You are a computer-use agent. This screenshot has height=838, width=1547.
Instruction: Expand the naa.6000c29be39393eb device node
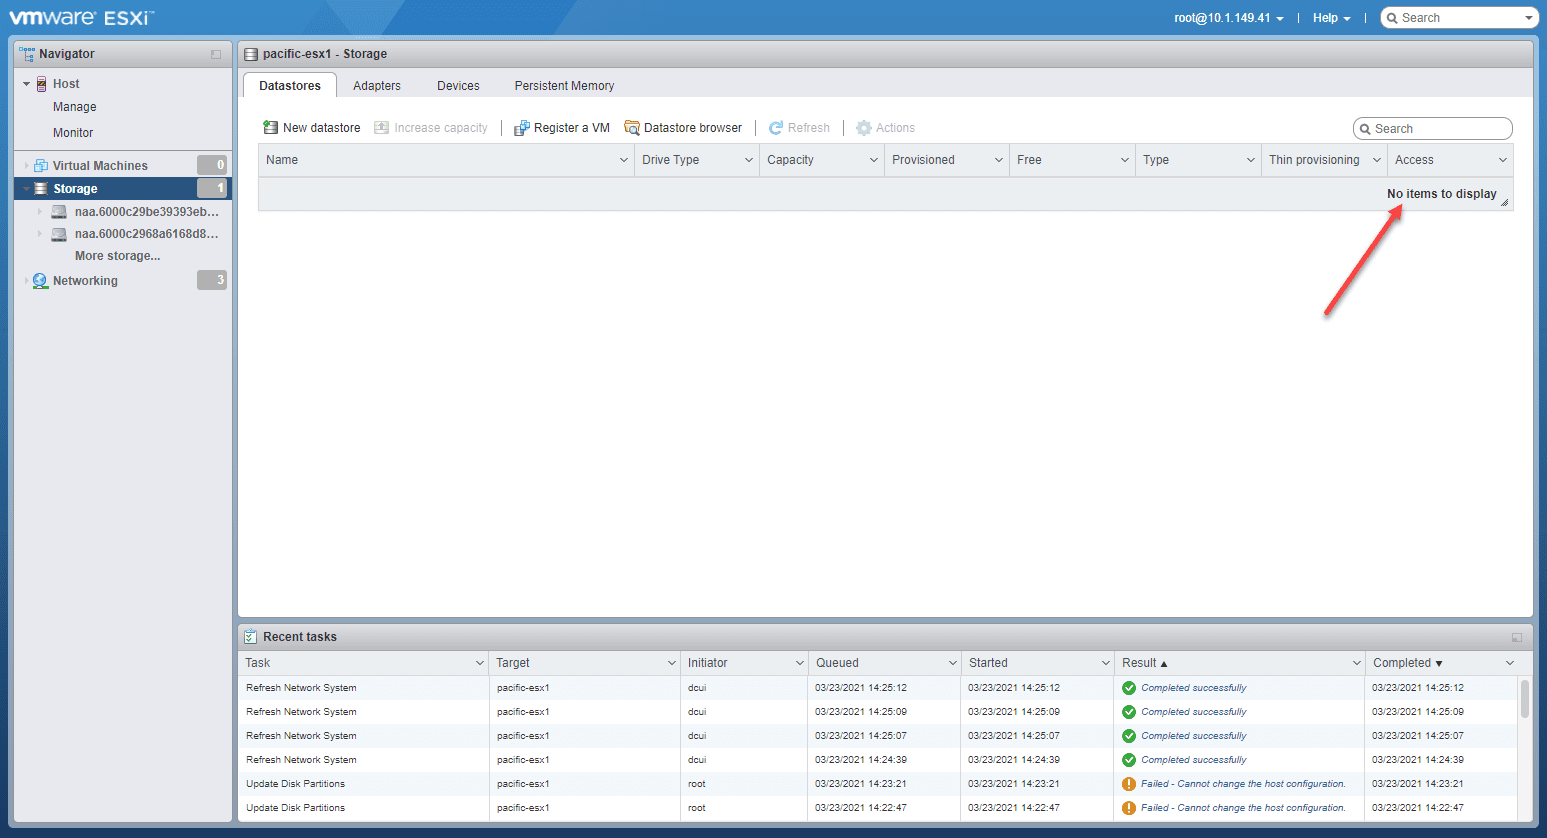40,212
